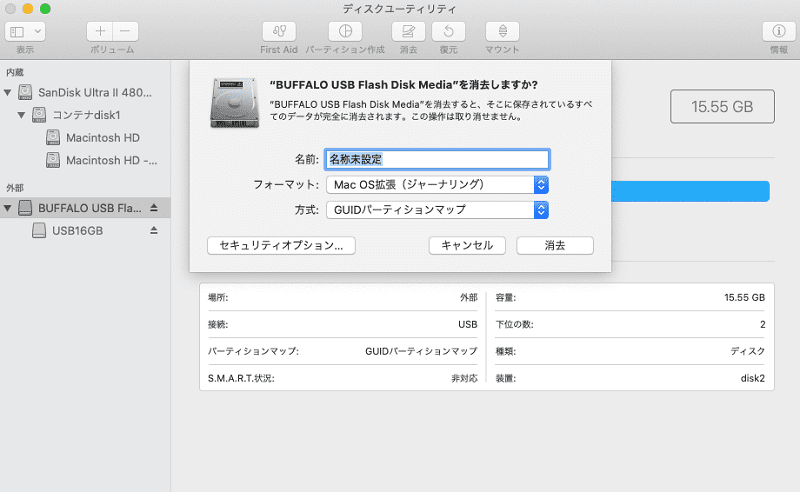The width and height of the screenshot is (800, 492).
Task: Add a volume with the plus button
Action: [x=100, y=32]
